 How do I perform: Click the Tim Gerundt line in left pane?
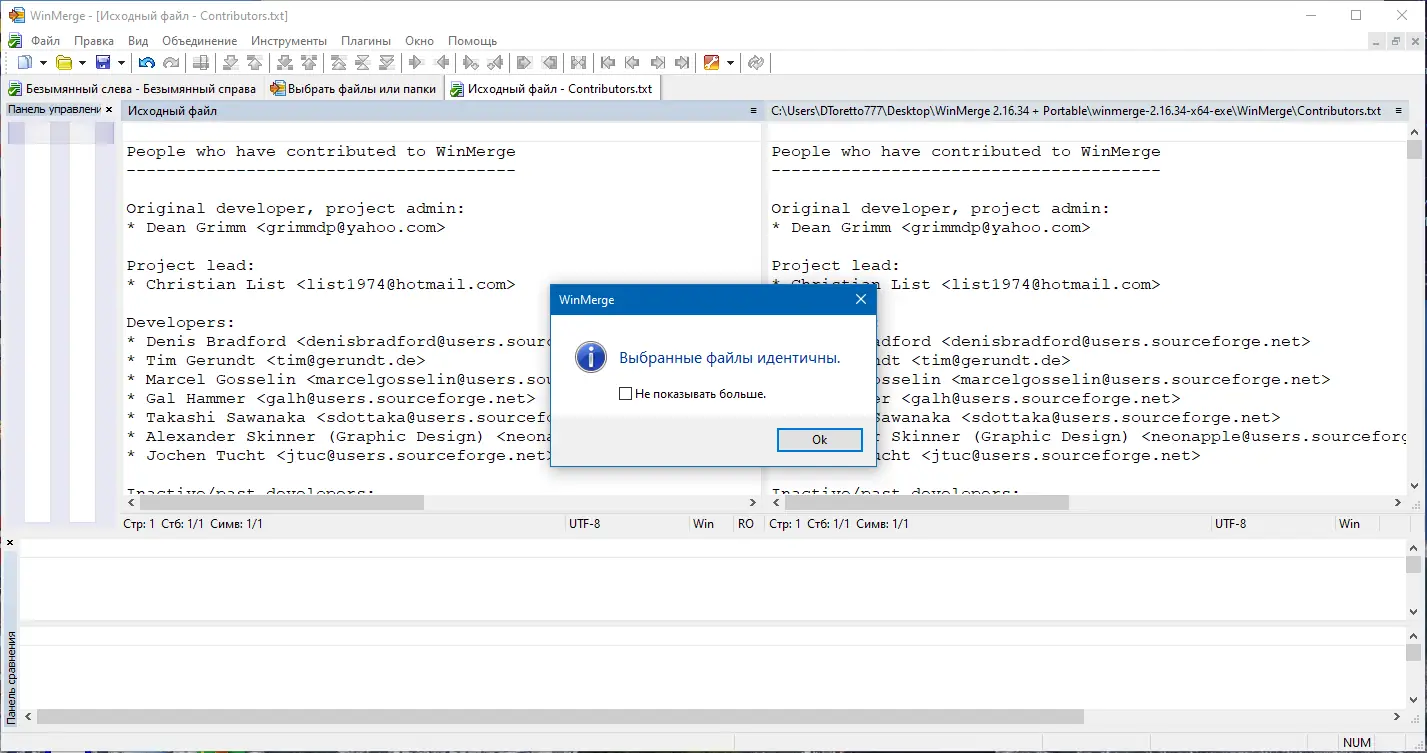(x=276, y=361)
